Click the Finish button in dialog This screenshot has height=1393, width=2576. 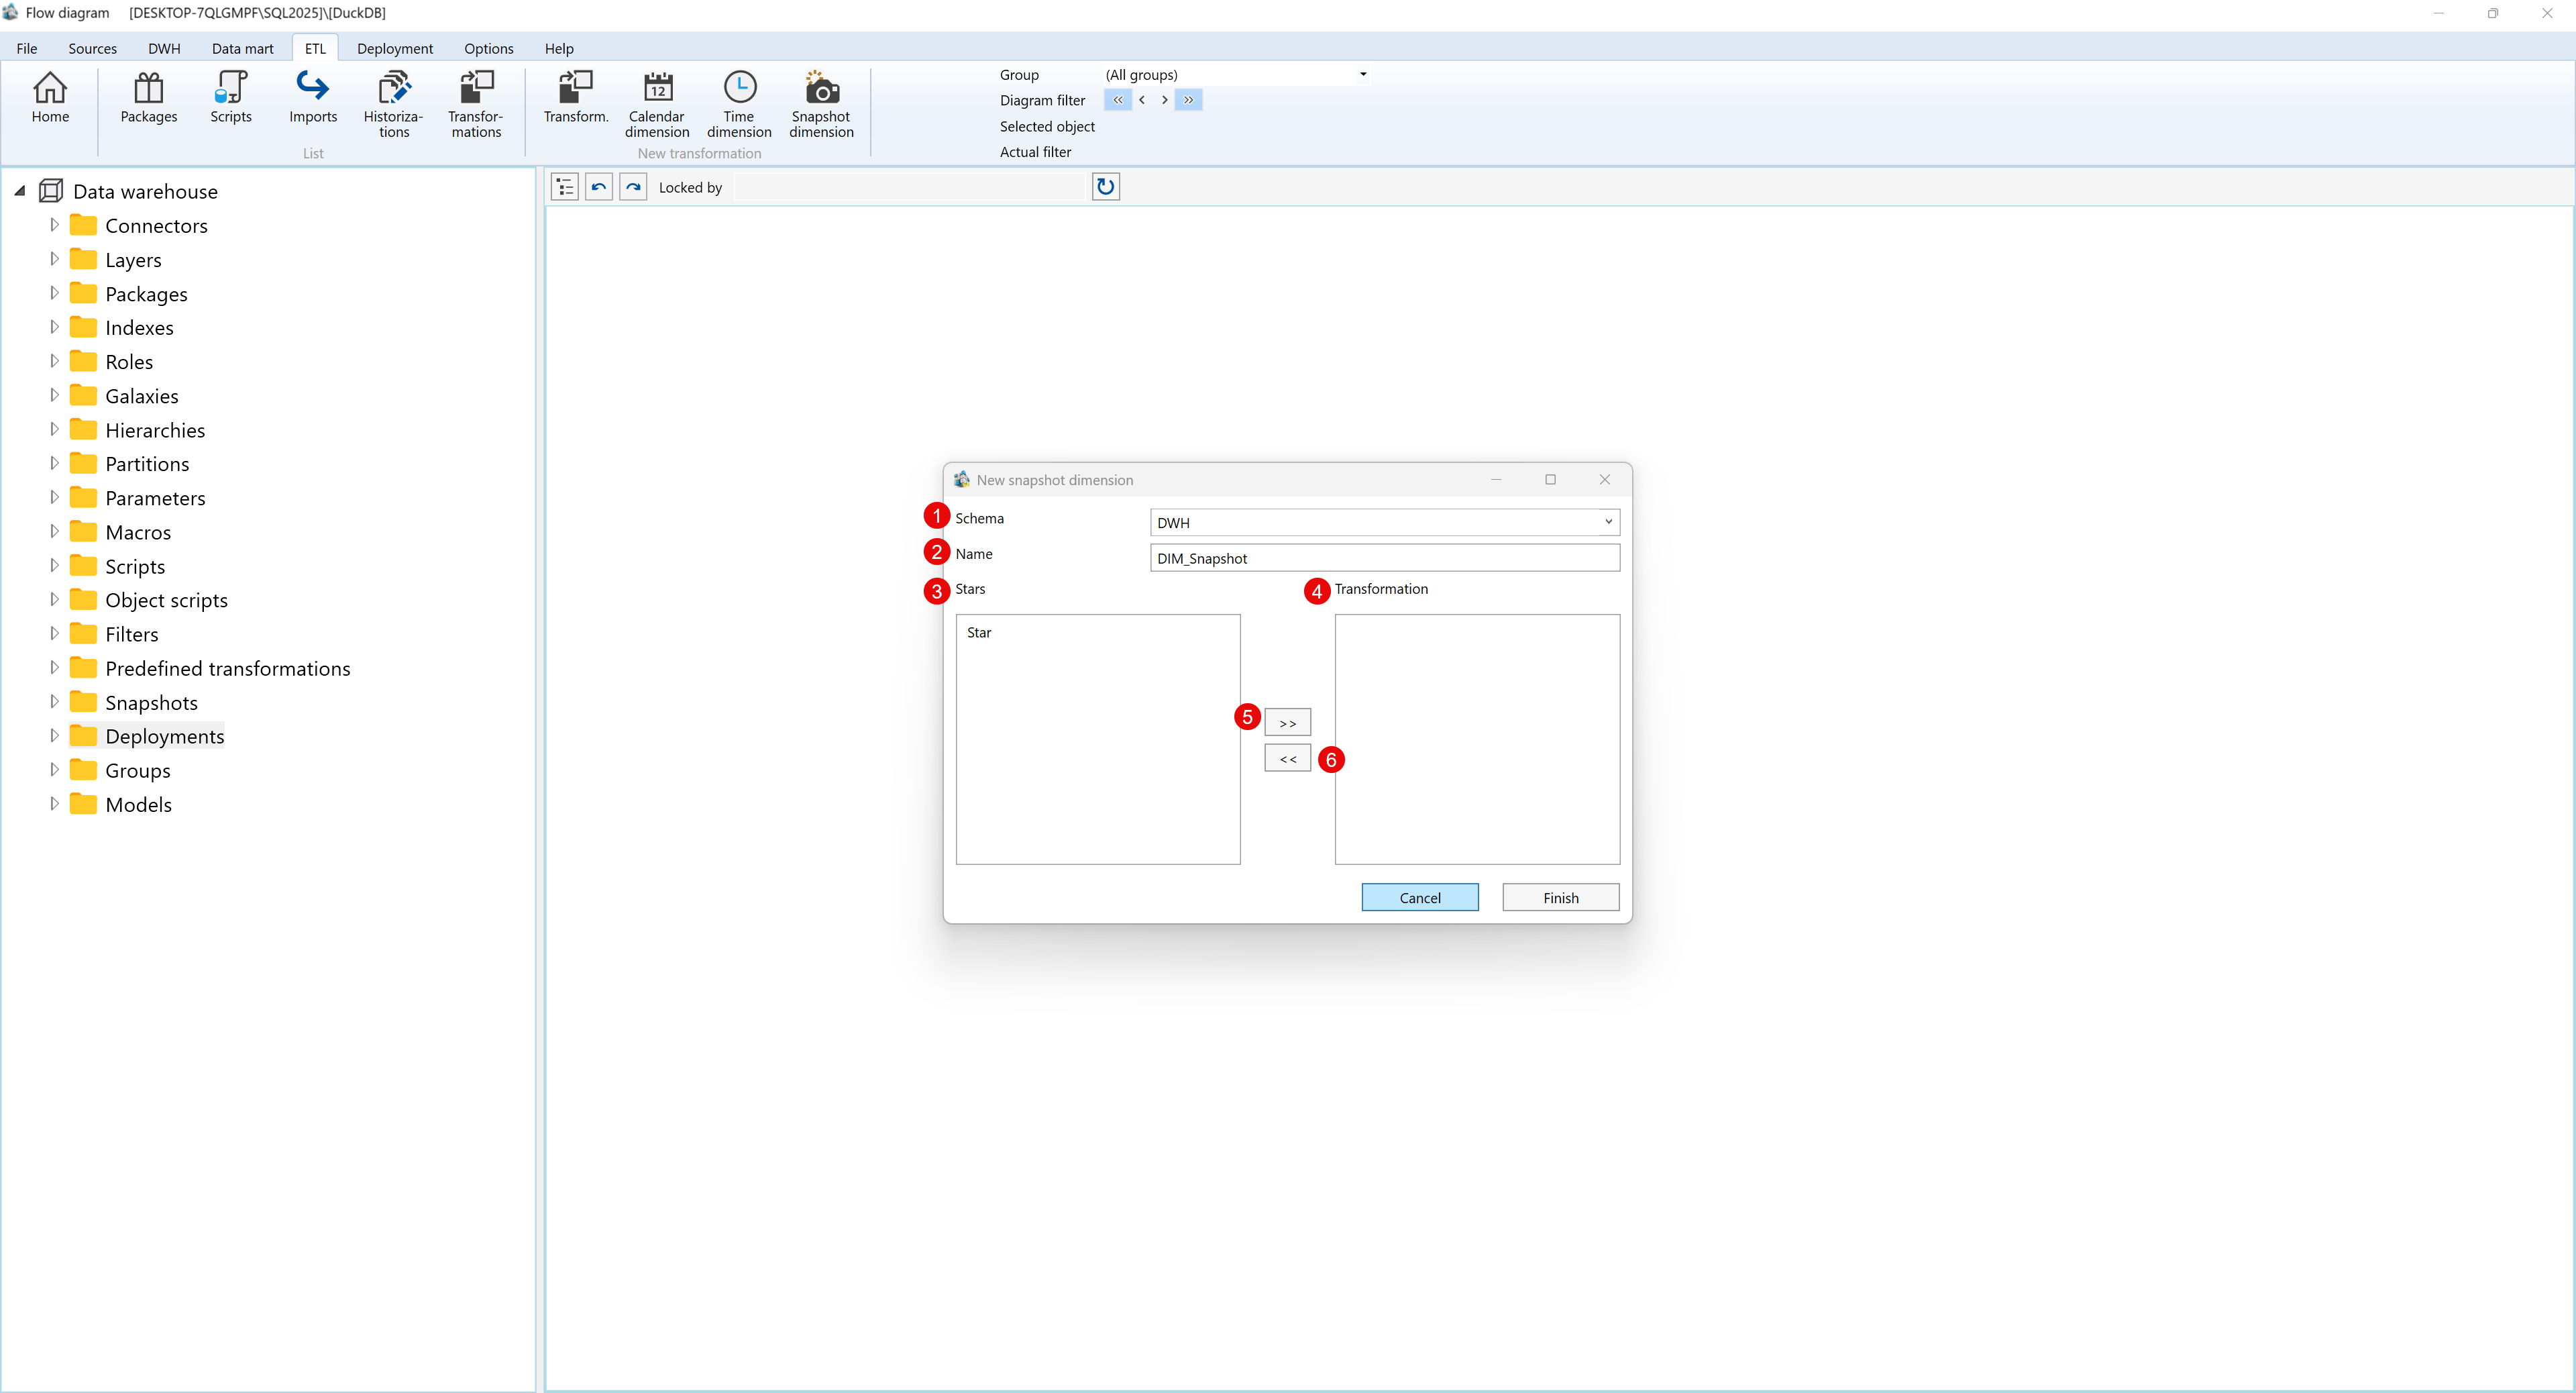pos(1560,898)
